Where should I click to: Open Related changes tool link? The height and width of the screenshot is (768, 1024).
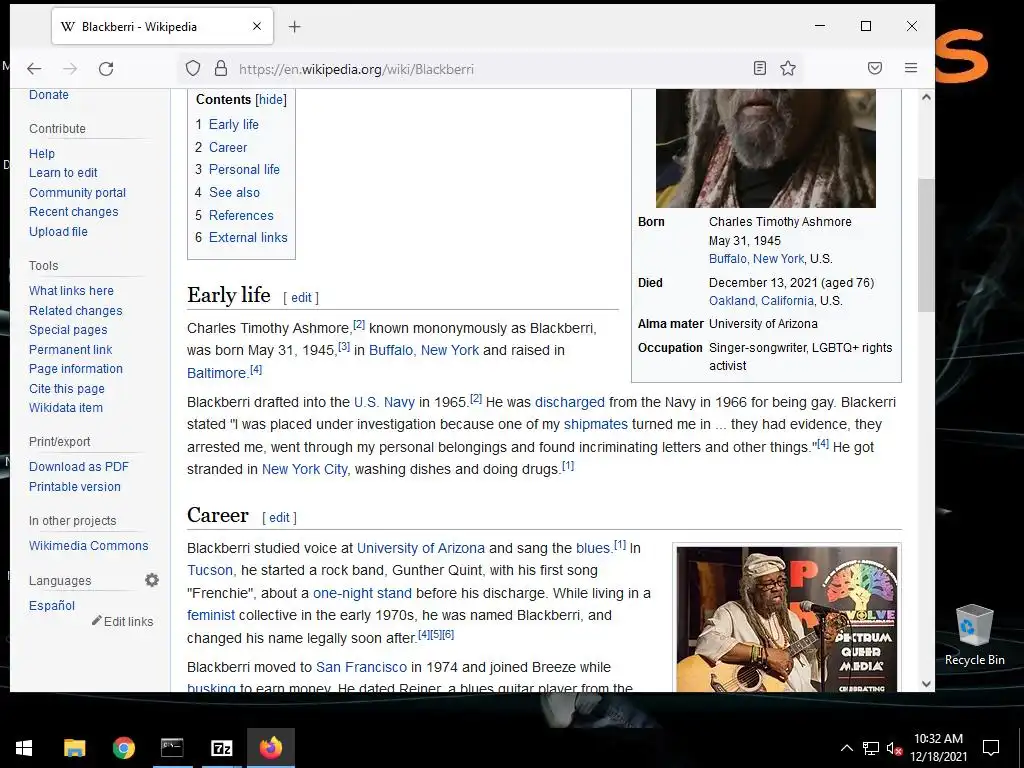click(76, 310)
